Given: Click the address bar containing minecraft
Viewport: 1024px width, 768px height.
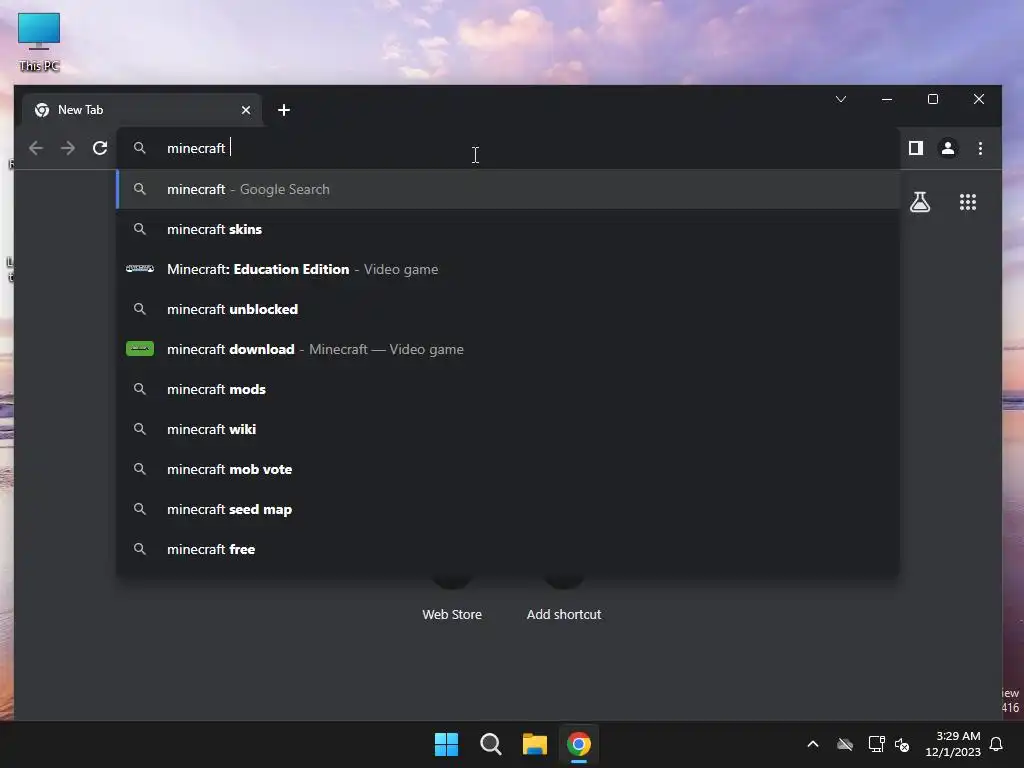Looking at the screenshot, I should click(x=508, y=148).
